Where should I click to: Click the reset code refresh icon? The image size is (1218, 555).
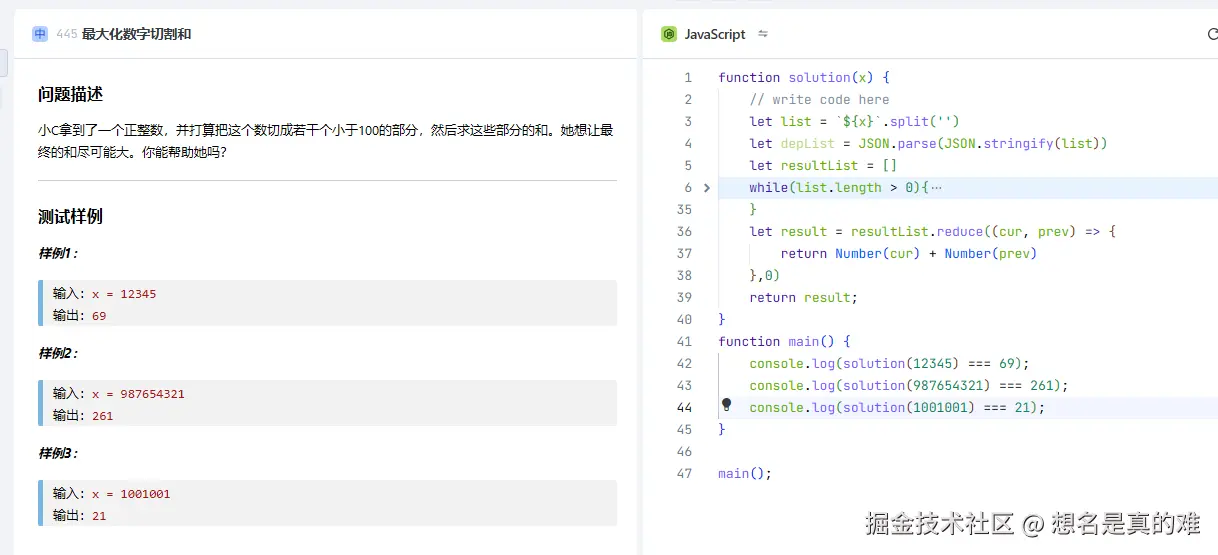point(1212,34)
